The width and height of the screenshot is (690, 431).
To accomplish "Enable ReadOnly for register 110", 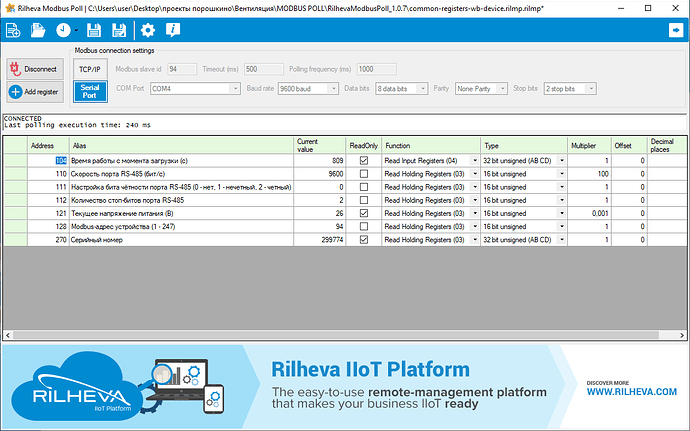I will coord(364,173).
